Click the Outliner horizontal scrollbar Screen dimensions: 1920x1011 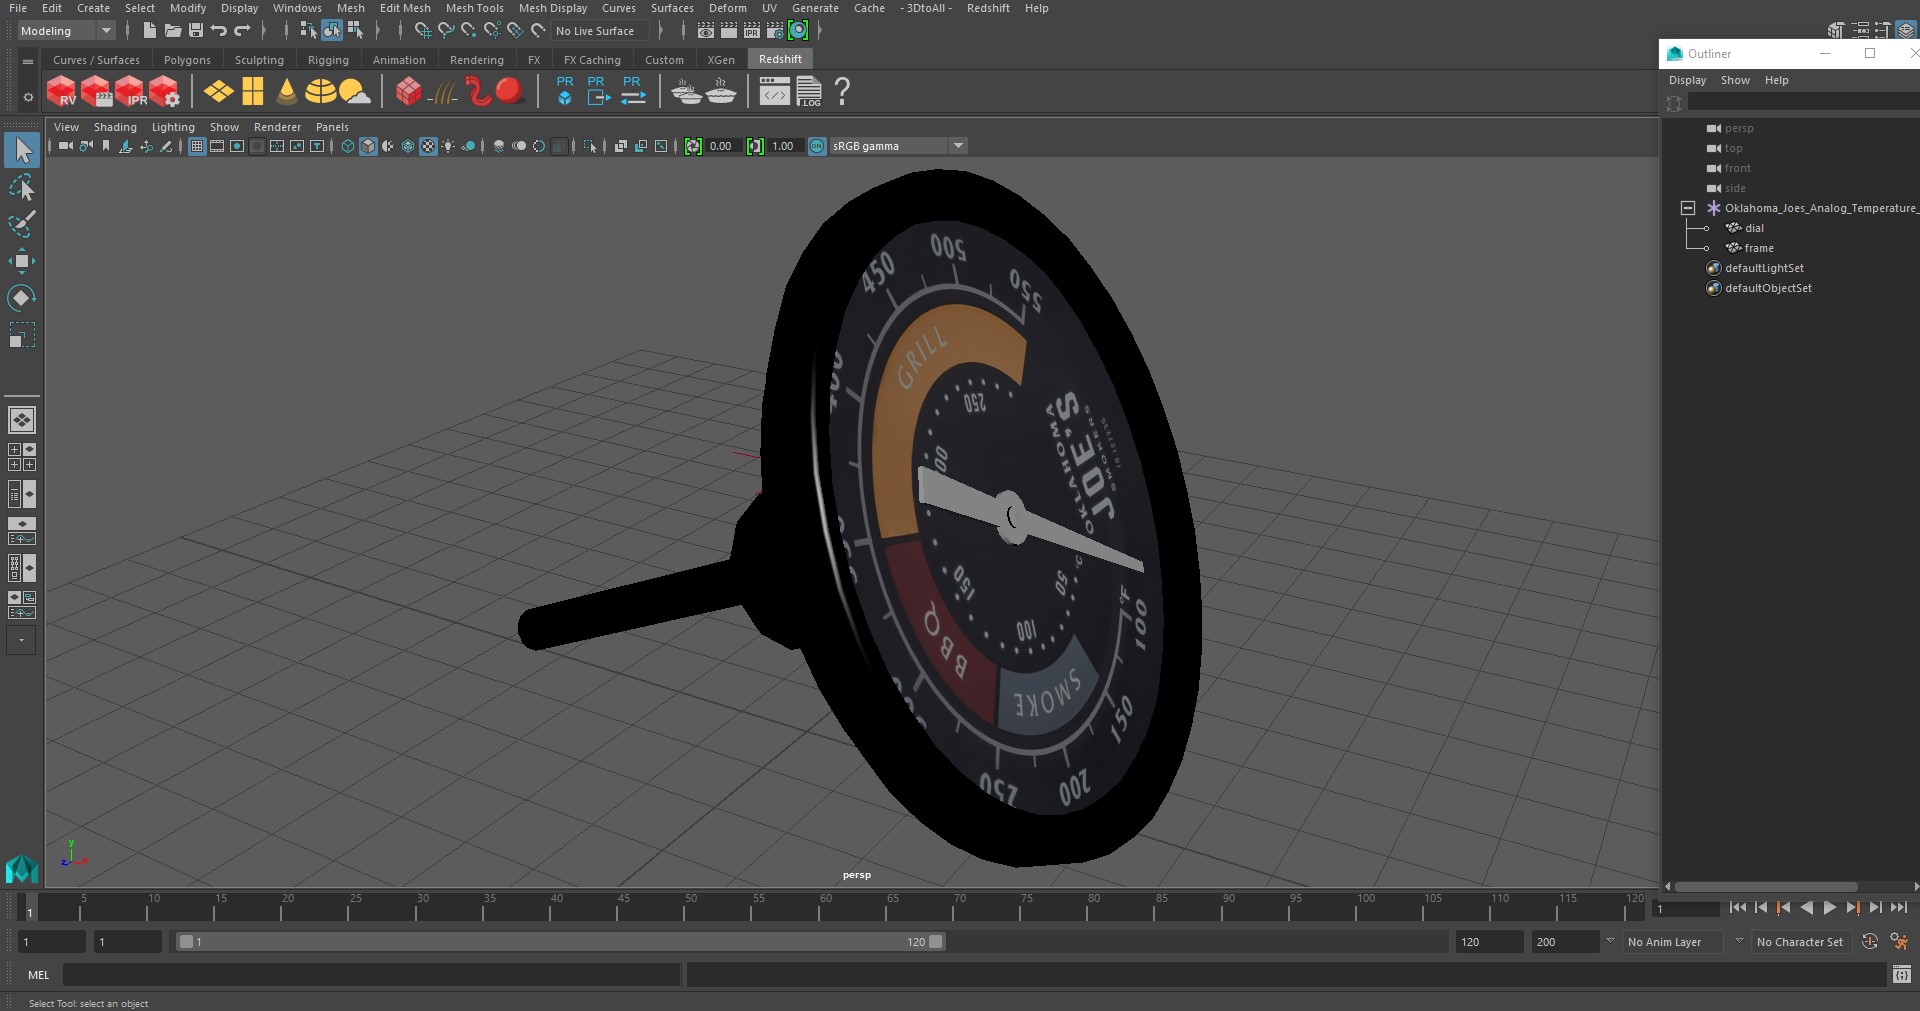[x=1766, y=887]
